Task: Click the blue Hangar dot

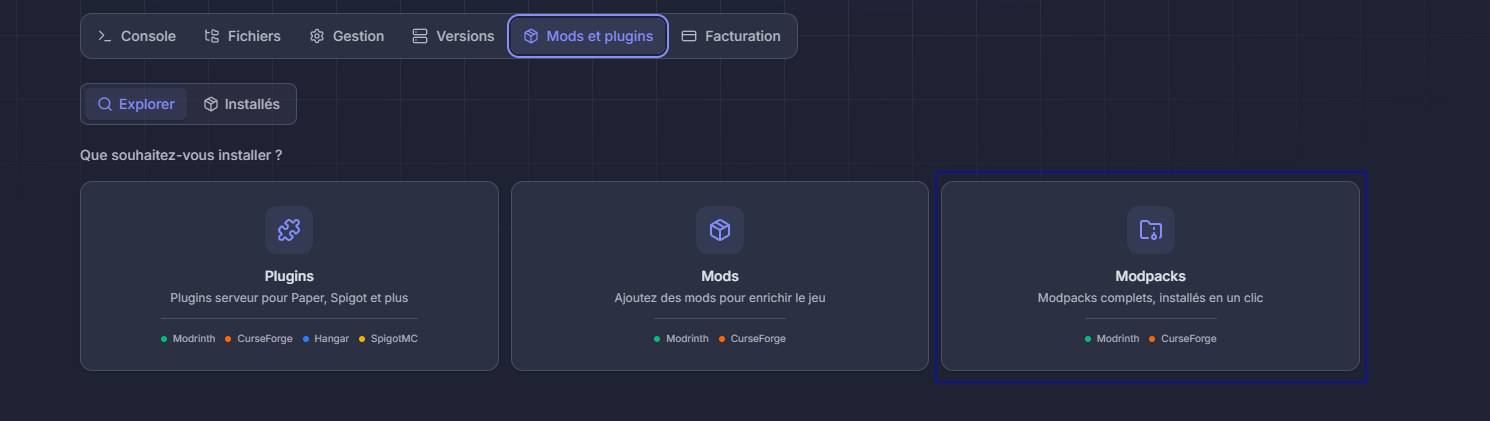Action: (306, 339)
